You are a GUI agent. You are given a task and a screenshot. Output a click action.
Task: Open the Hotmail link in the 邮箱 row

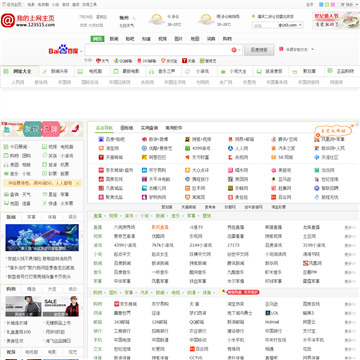click(x=272, y=322)
